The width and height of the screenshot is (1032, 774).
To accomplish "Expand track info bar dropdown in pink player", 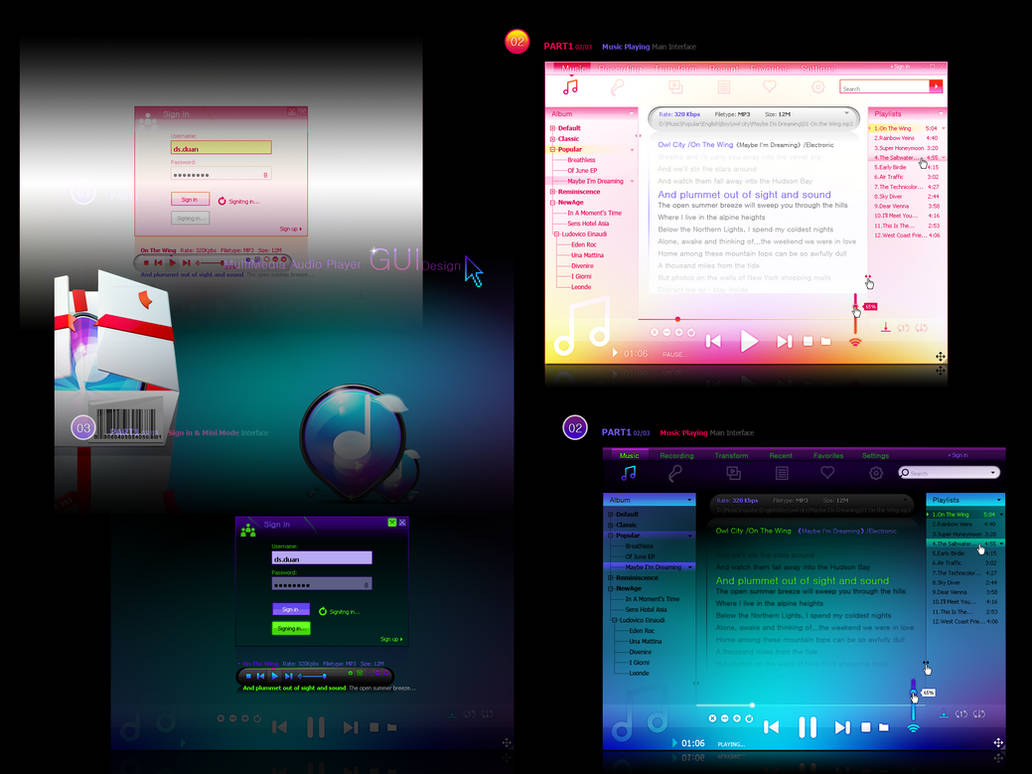I will point(847,114).
